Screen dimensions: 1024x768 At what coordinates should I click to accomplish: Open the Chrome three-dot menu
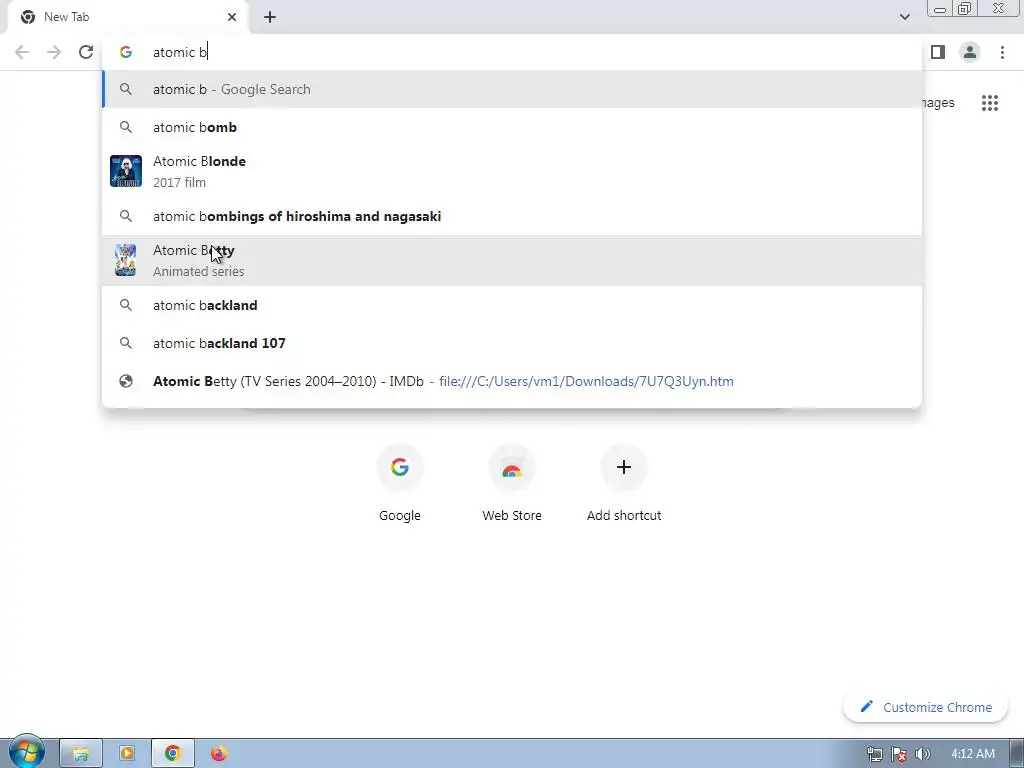click(1002, 52)
